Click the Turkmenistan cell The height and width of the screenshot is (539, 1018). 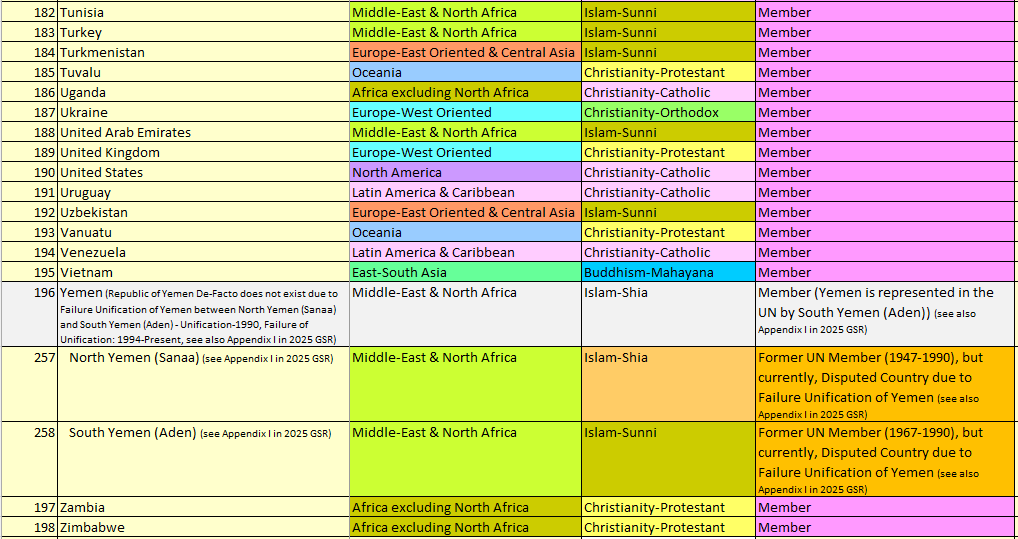pyautogui.click(x=204, y=53)
